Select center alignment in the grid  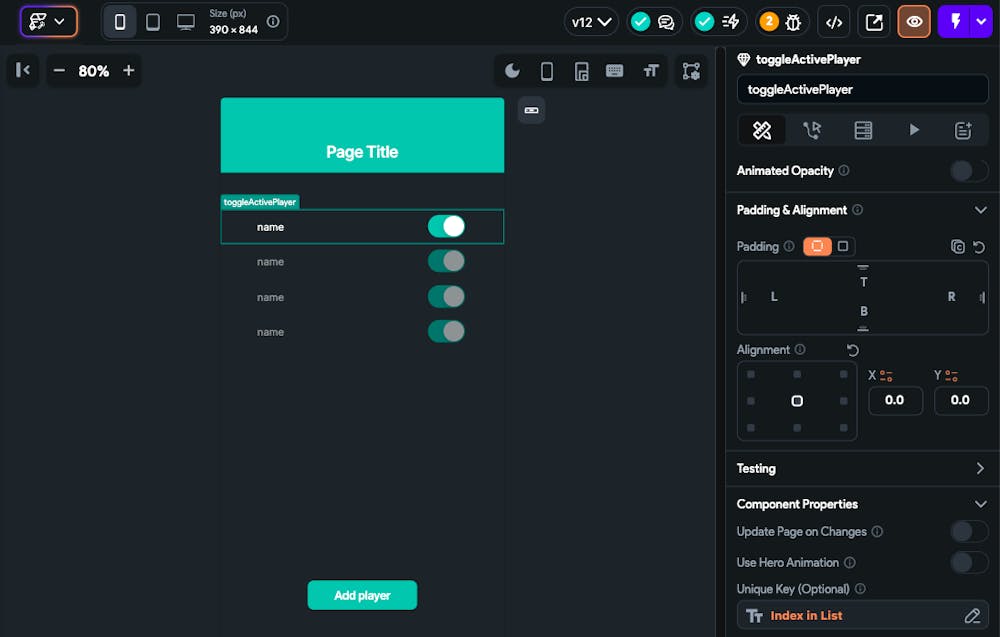point(797,401)
